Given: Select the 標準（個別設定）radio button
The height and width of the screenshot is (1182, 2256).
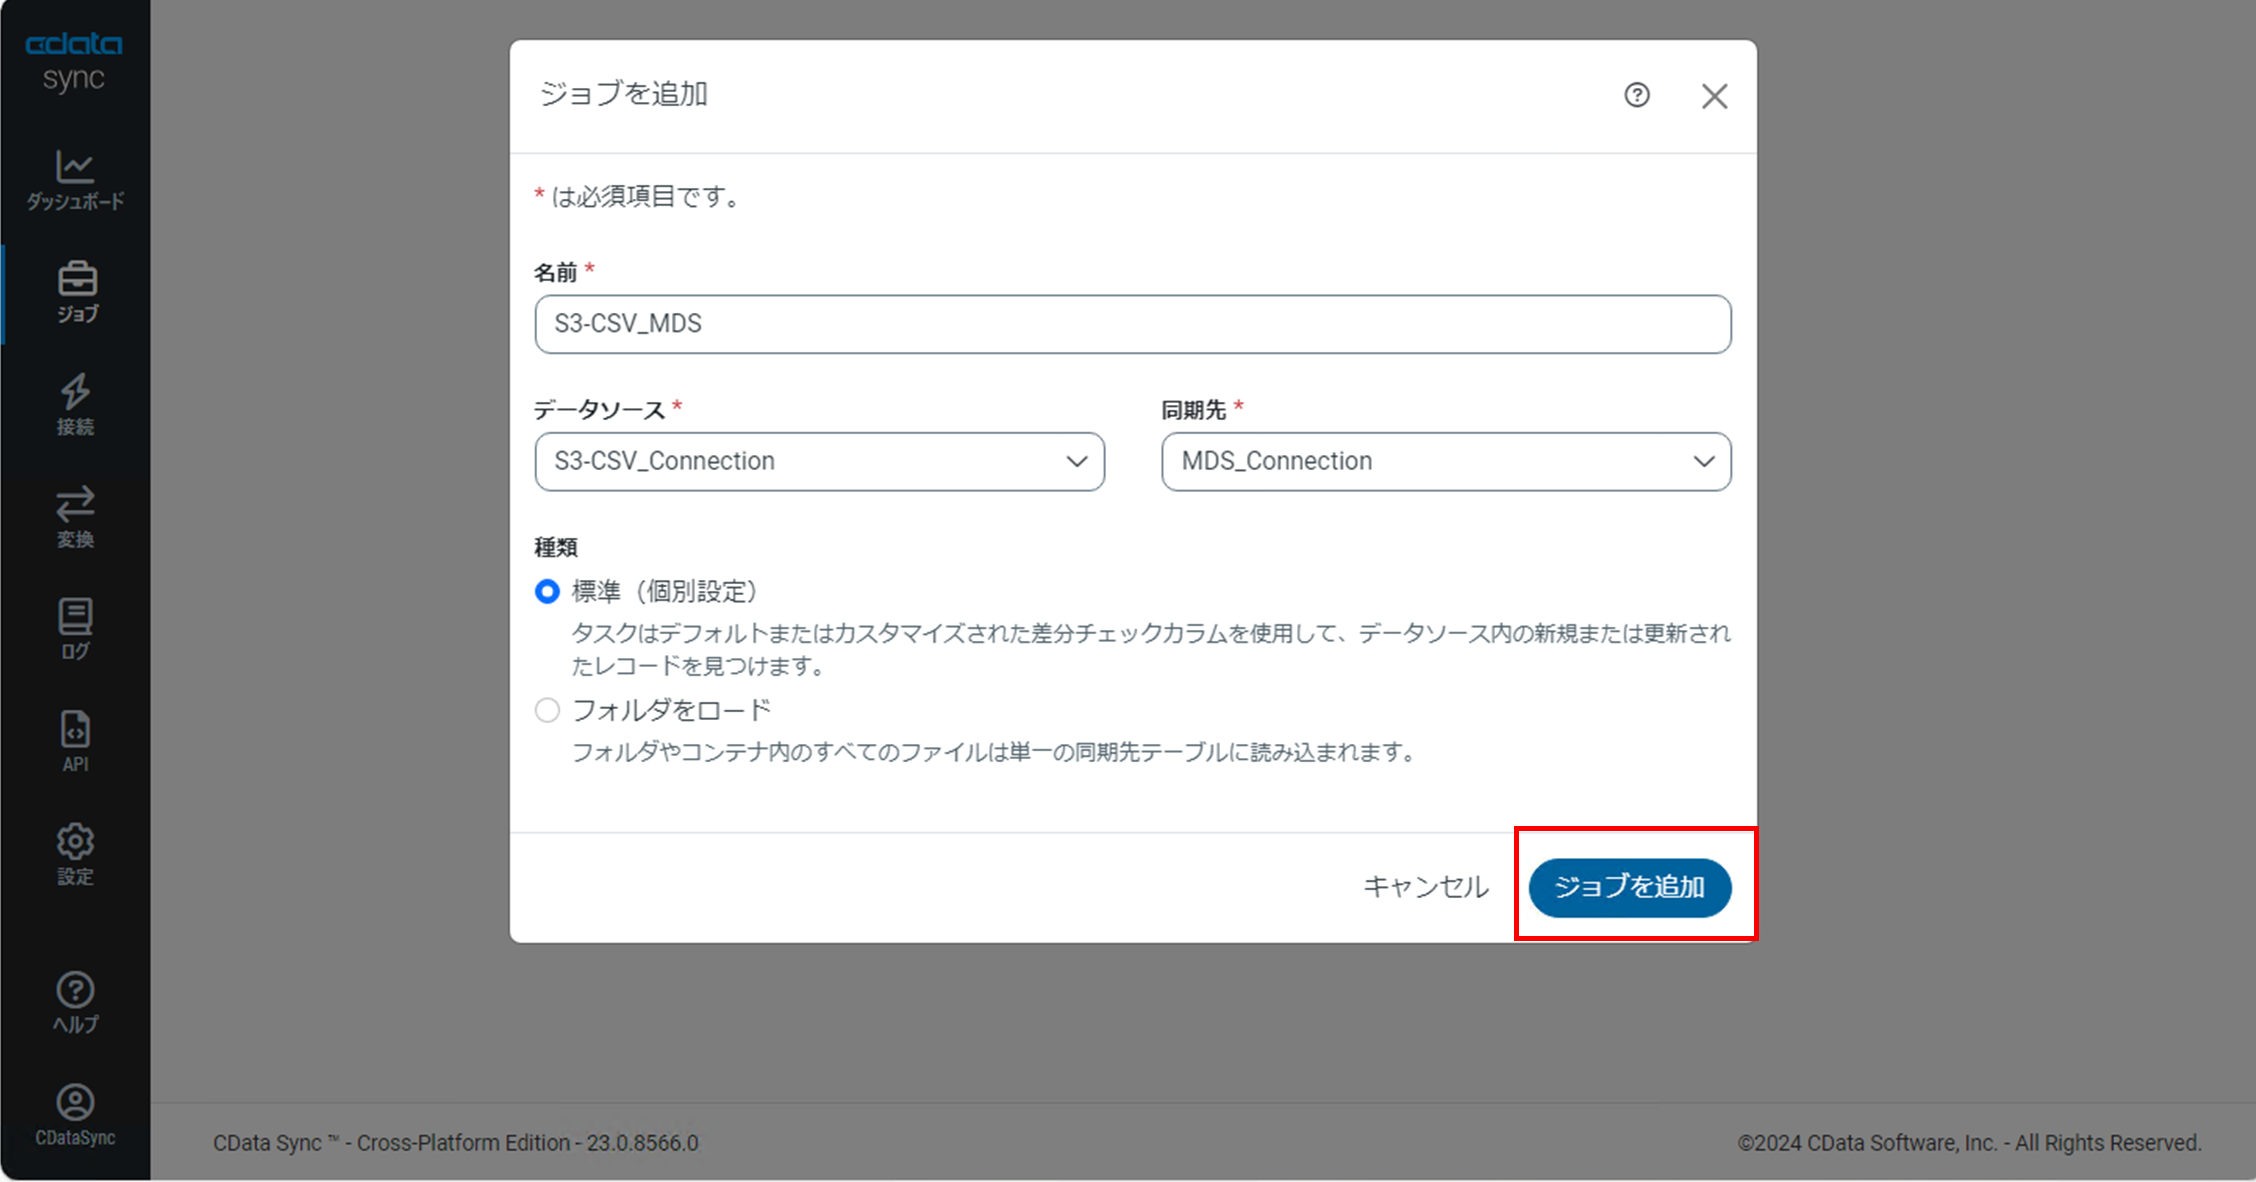Looking at the screenshot, I should (x=547, y=592).
